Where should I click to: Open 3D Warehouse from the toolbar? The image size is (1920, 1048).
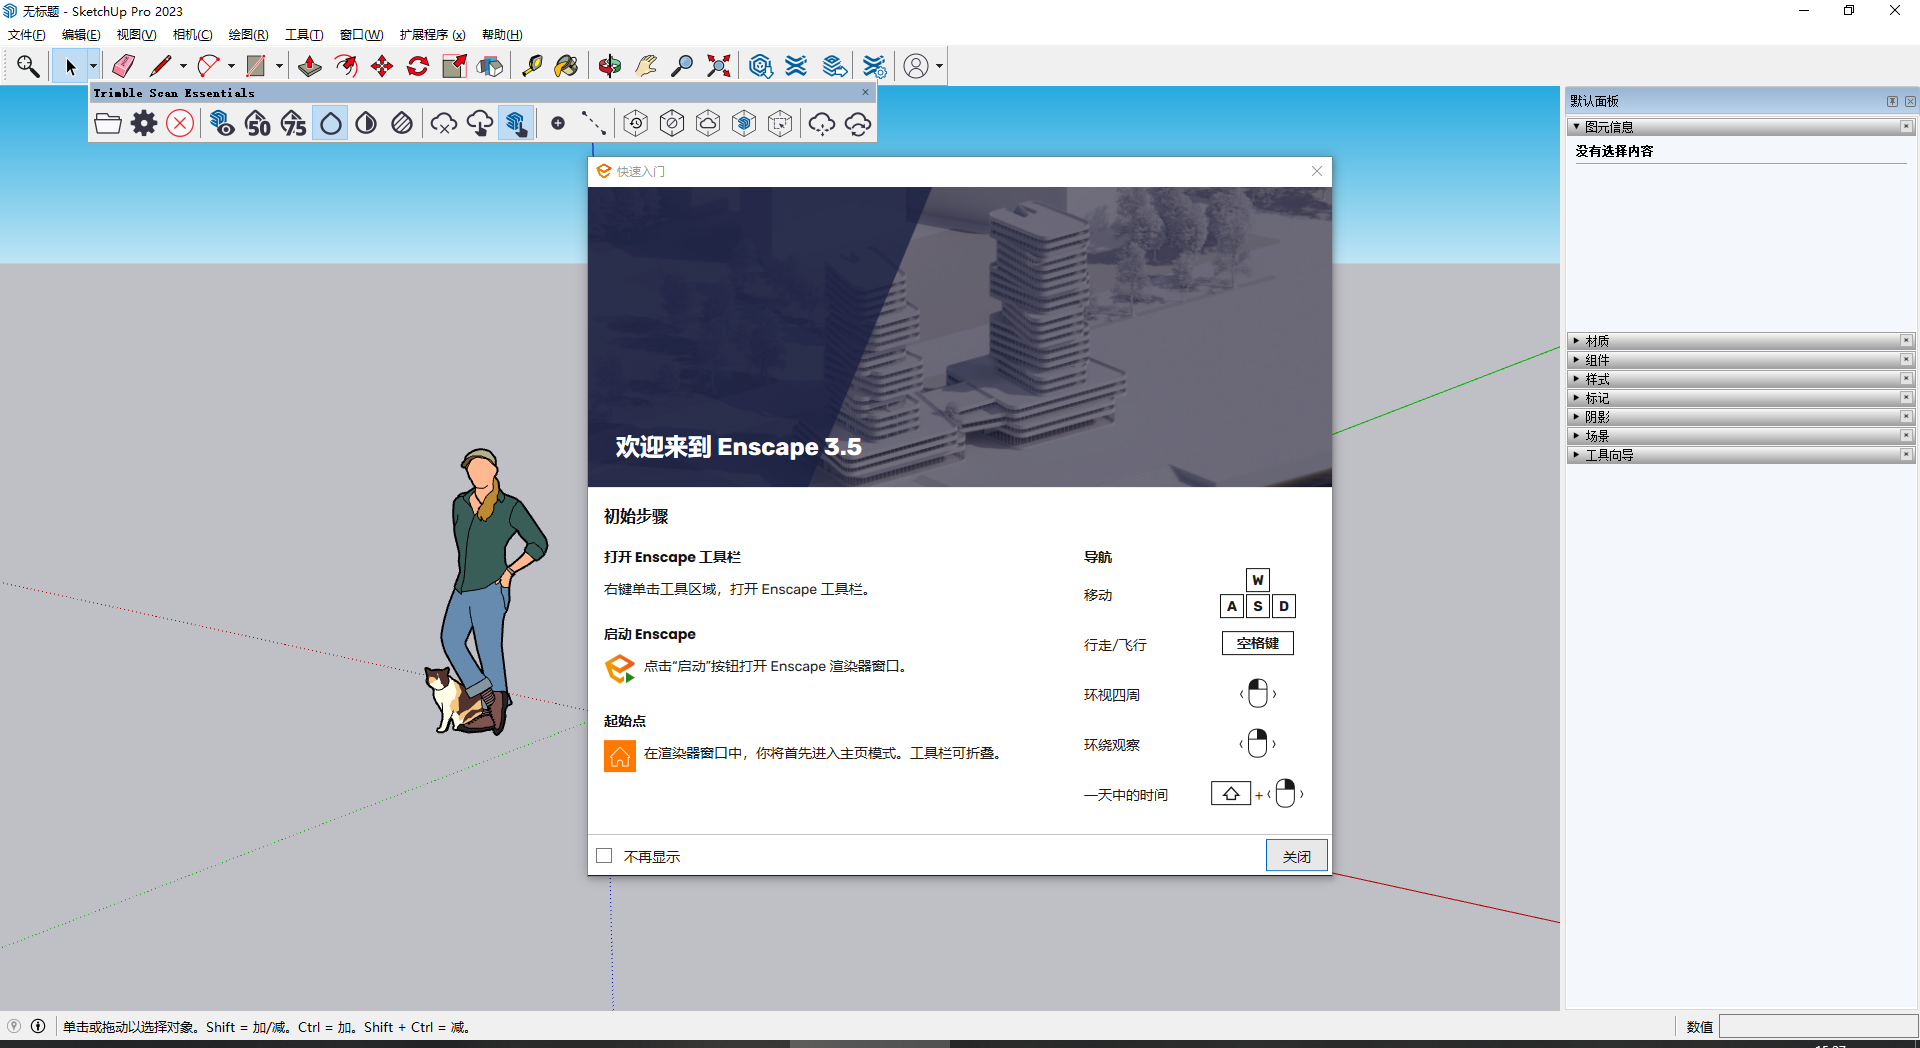[x=760, y=66]
